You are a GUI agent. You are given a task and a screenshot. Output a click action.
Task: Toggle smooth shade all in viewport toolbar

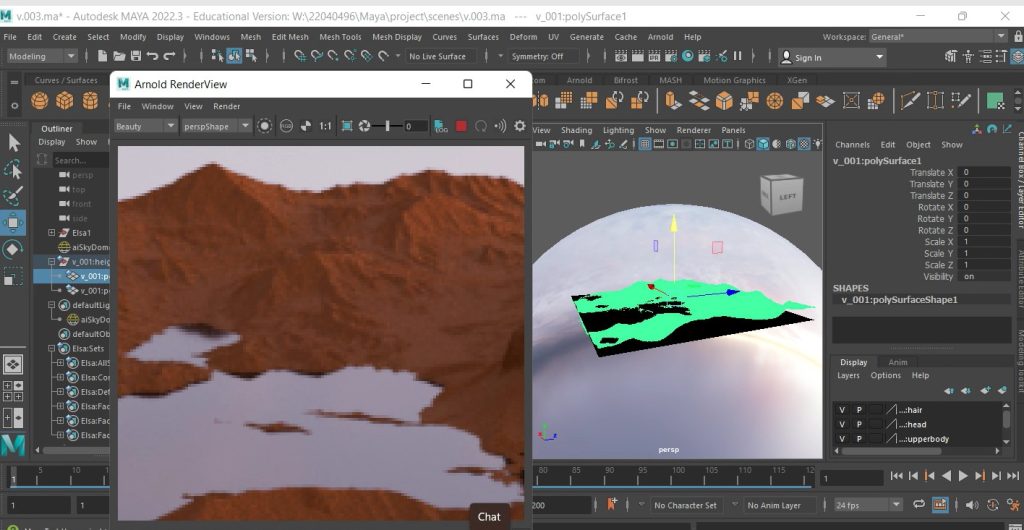pyautogui.click(x=763, y=144)
